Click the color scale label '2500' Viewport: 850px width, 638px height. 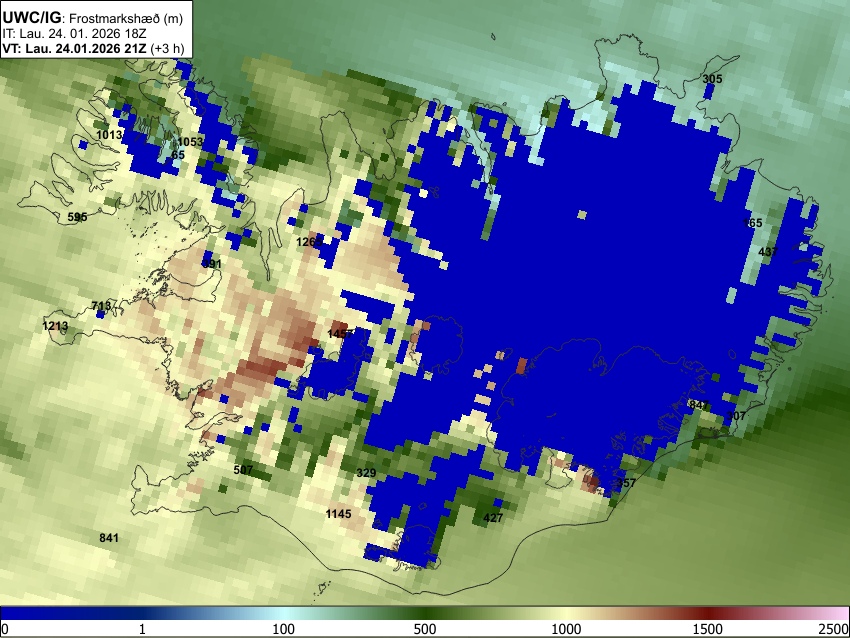coord(834,629)
